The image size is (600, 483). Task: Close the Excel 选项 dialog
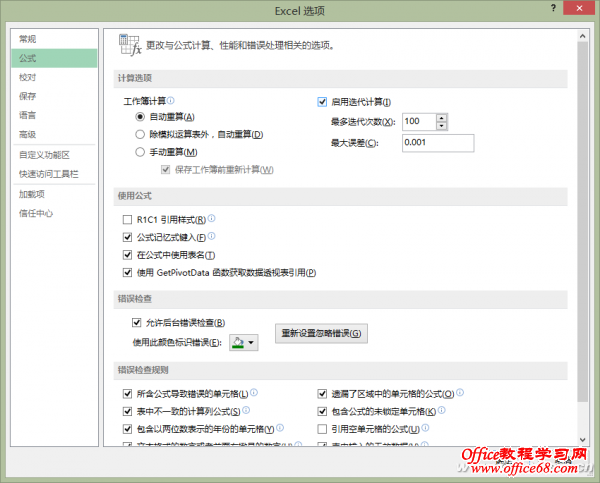point(579,8)
